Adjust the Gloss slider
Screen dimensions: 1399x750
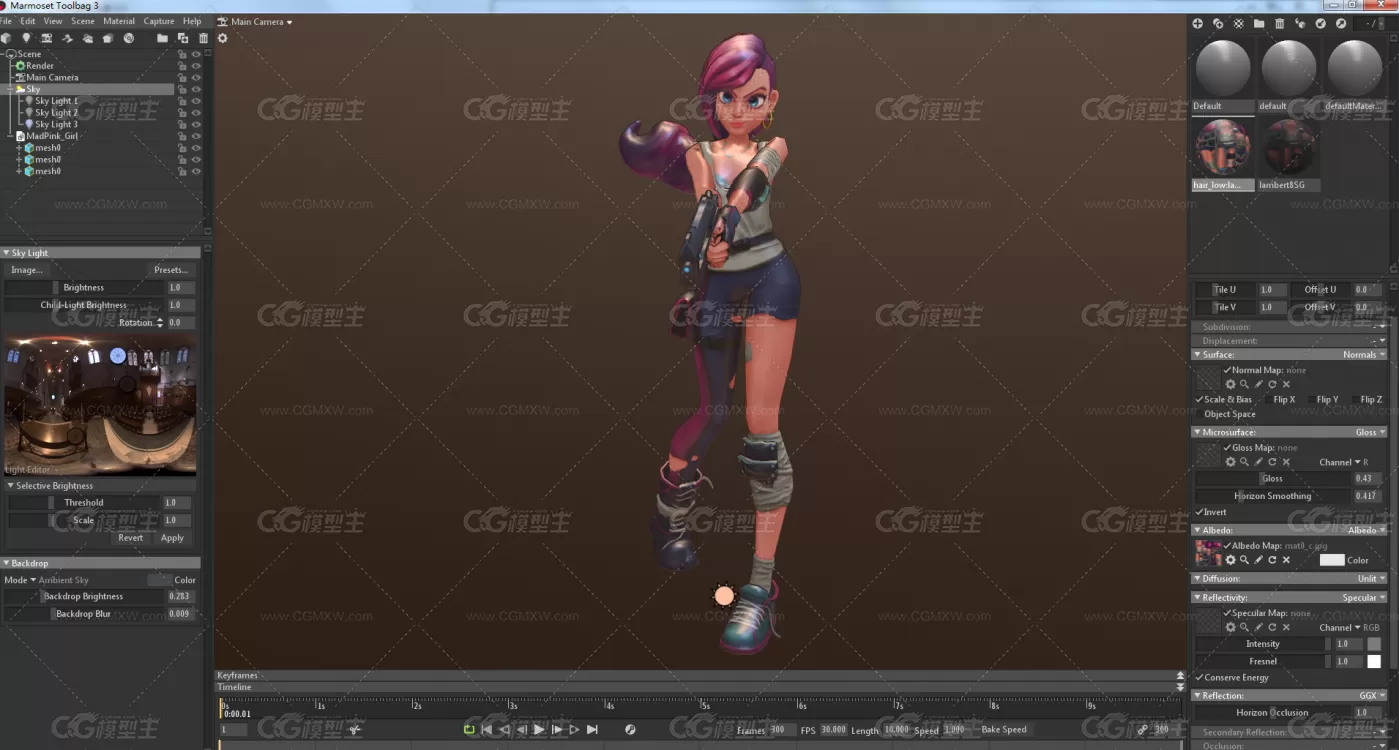pos(1274,478)
